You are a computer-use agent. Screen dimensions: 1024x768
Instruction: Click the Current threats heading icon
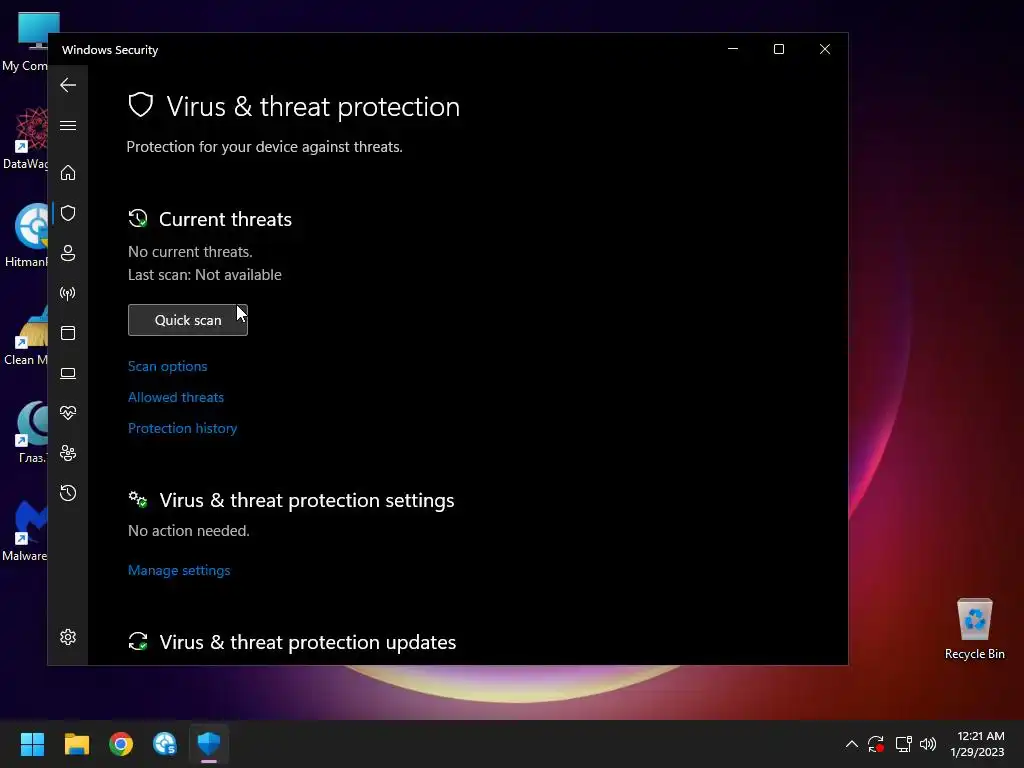tap(138, 219)
